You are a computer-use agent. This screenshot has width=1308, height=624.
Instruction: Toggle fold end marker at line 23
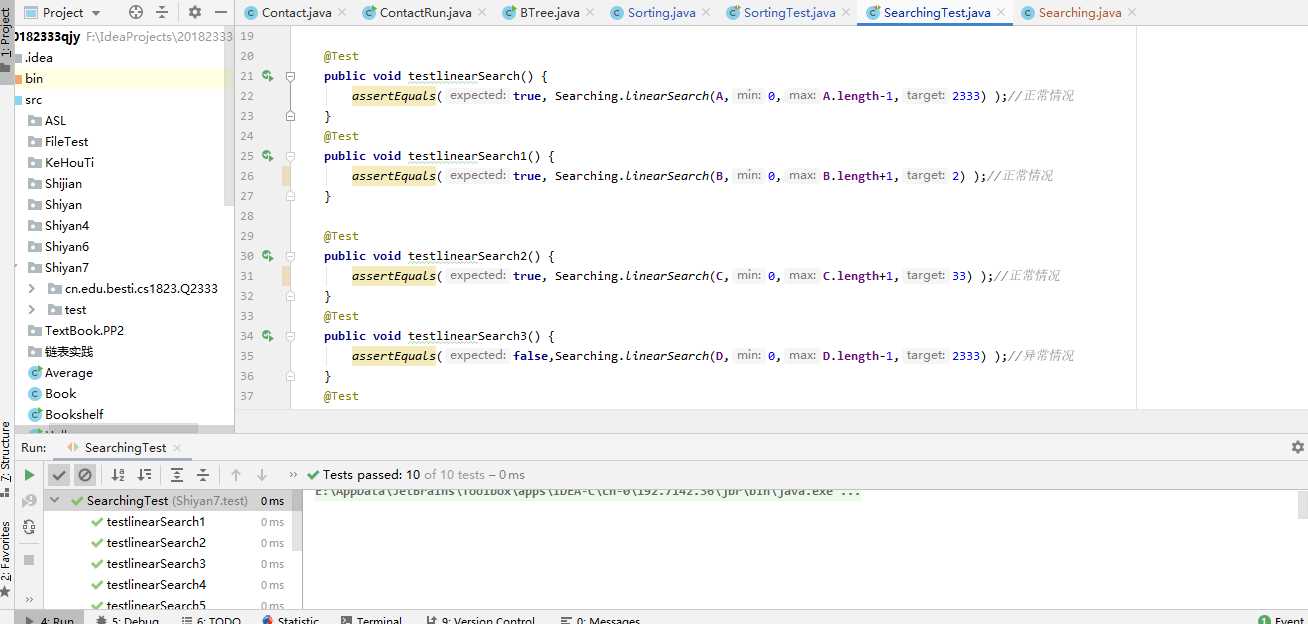coord(291,116)
